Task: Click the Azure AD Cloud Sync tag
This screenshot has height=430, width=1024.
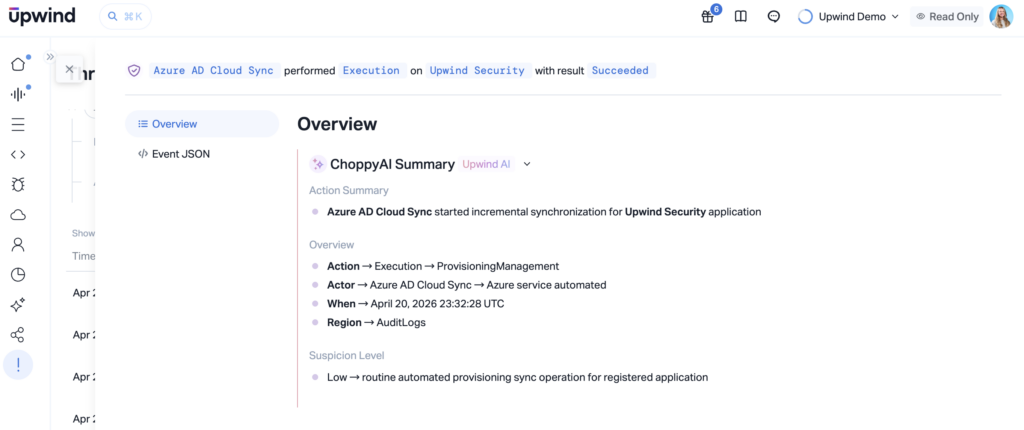Action: (214, 71)
